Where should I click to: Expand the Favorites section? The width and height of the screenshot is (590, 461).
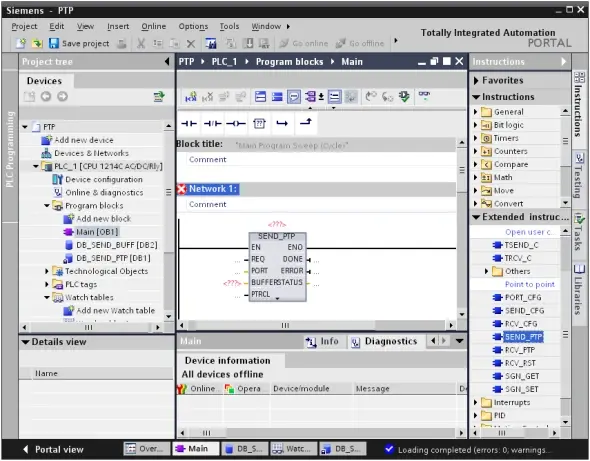(x=476, y=80)
